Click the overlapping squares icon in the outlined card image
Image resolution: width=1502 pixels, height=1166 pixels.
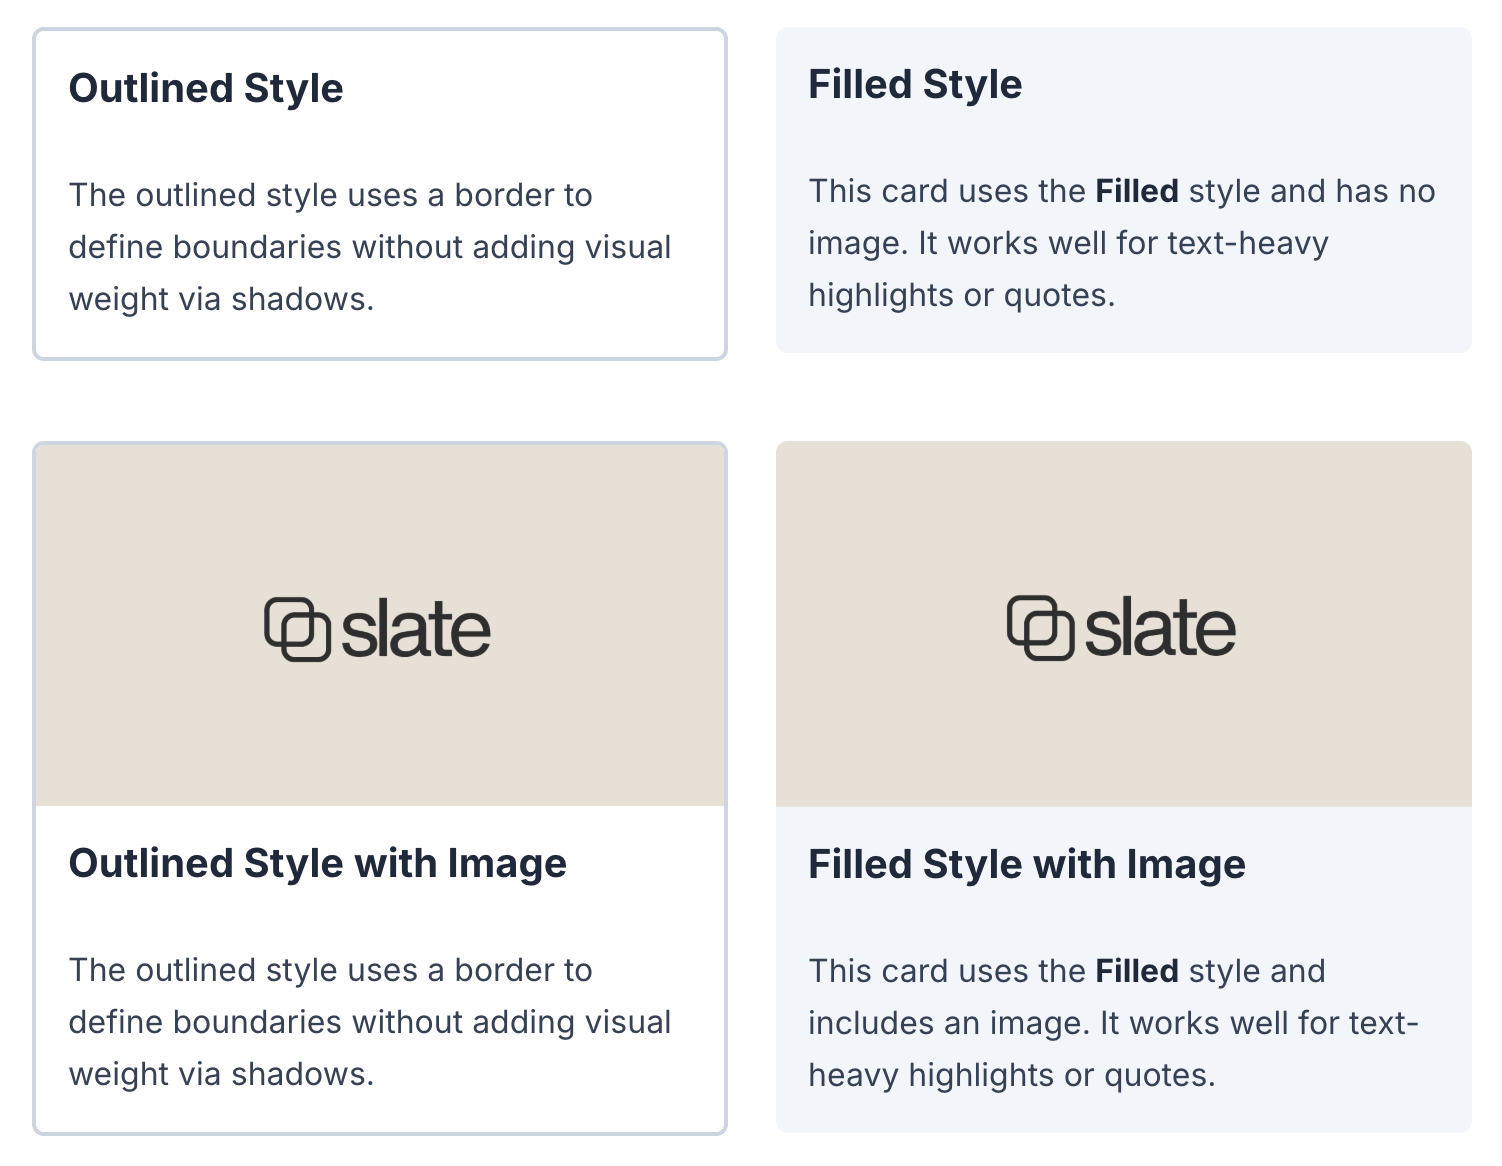pyautogui.click(x=297, y=630)
